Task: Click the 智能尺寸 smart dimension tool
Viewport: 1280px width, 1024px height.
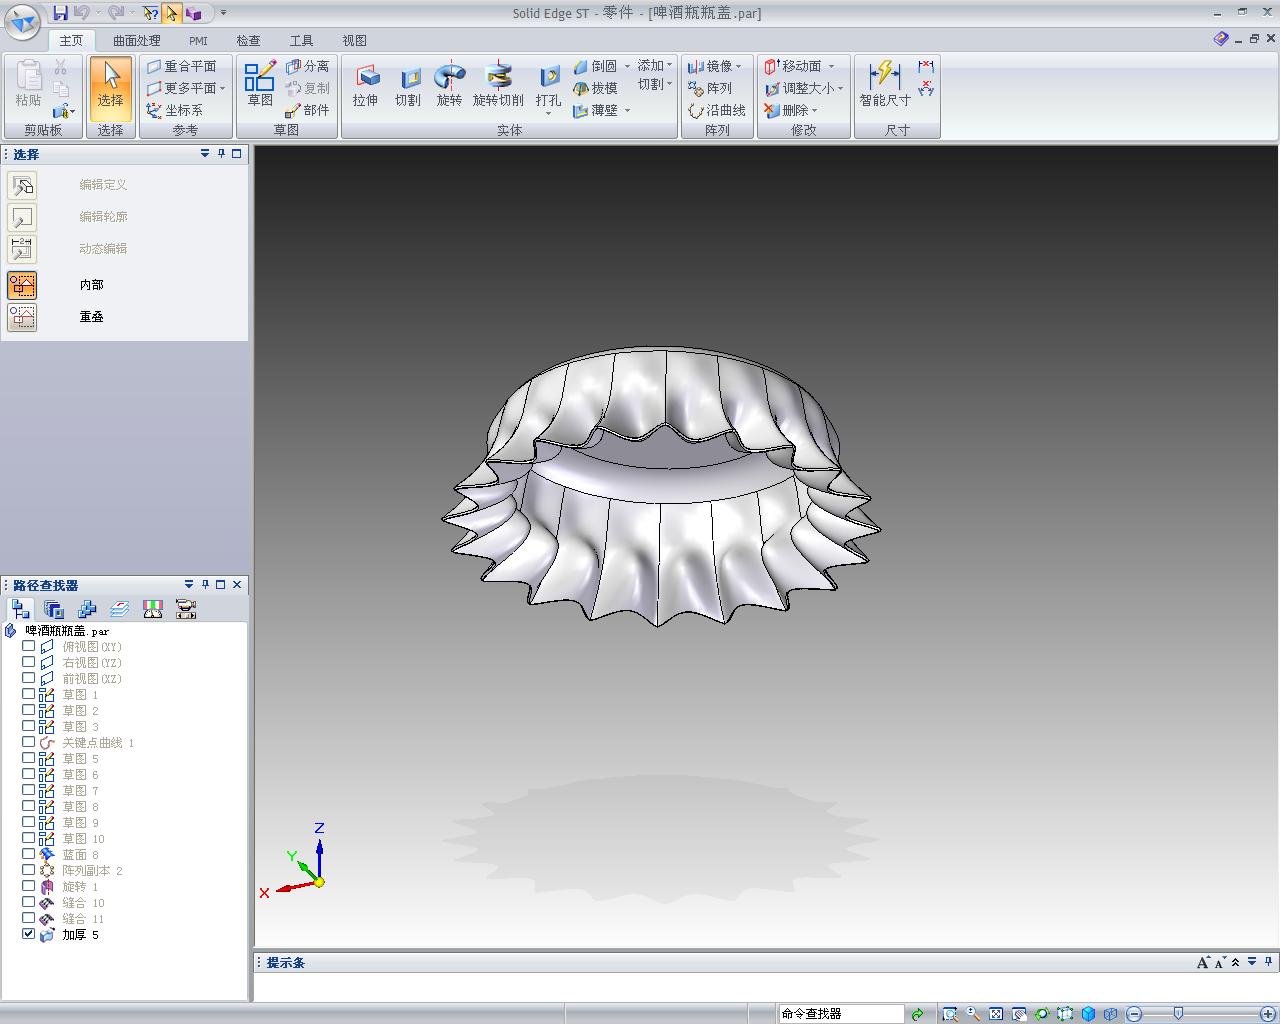Action: coord(885,85)
